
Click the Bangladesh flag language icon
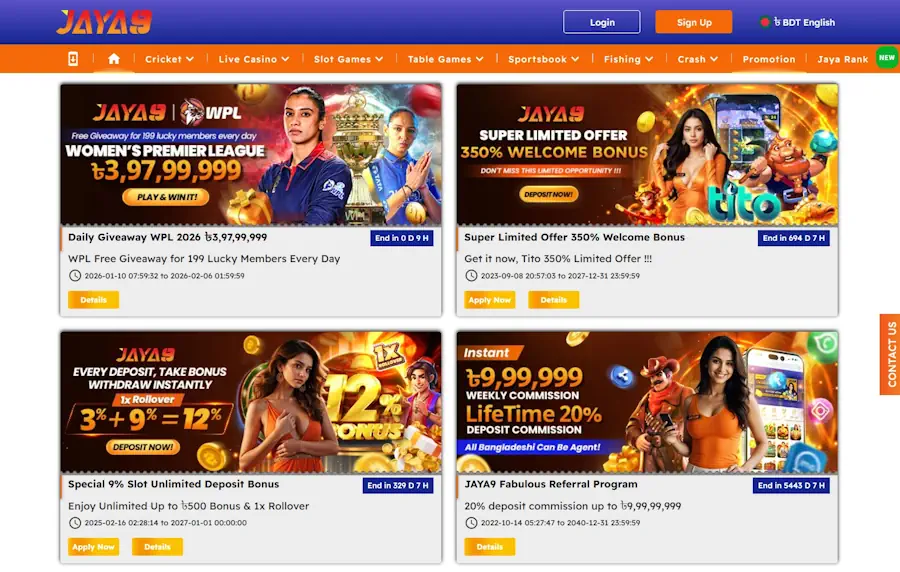(x=765, y=22)
